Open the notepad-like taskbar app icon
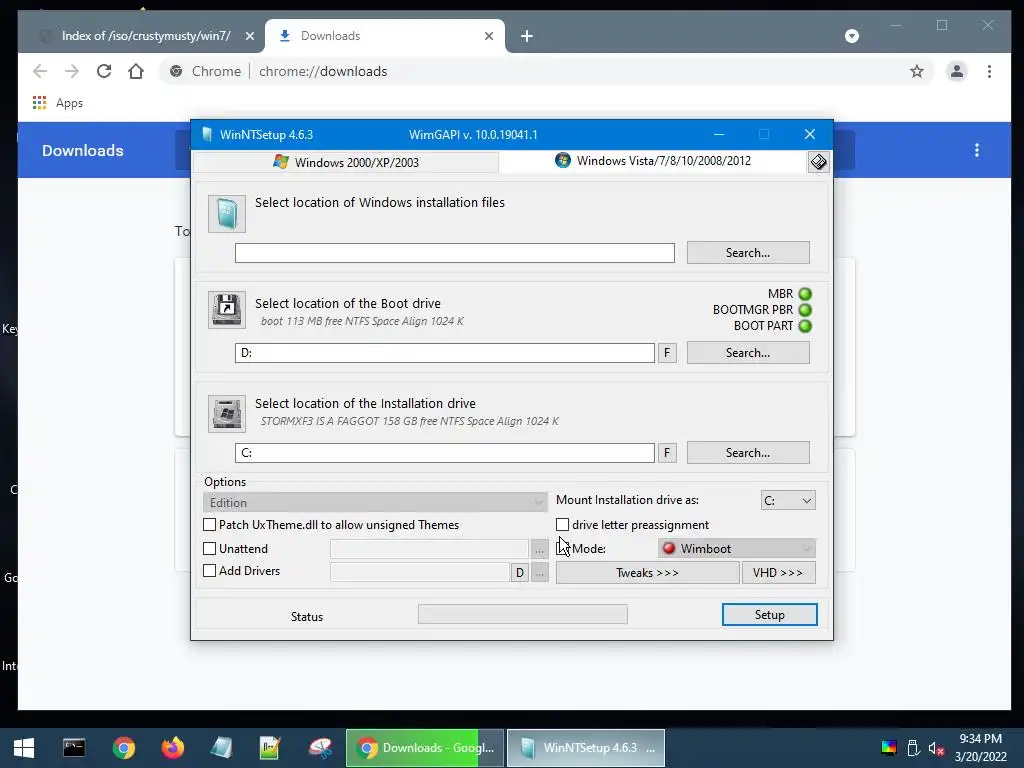 pyautogui.click(x=221, y=748)
